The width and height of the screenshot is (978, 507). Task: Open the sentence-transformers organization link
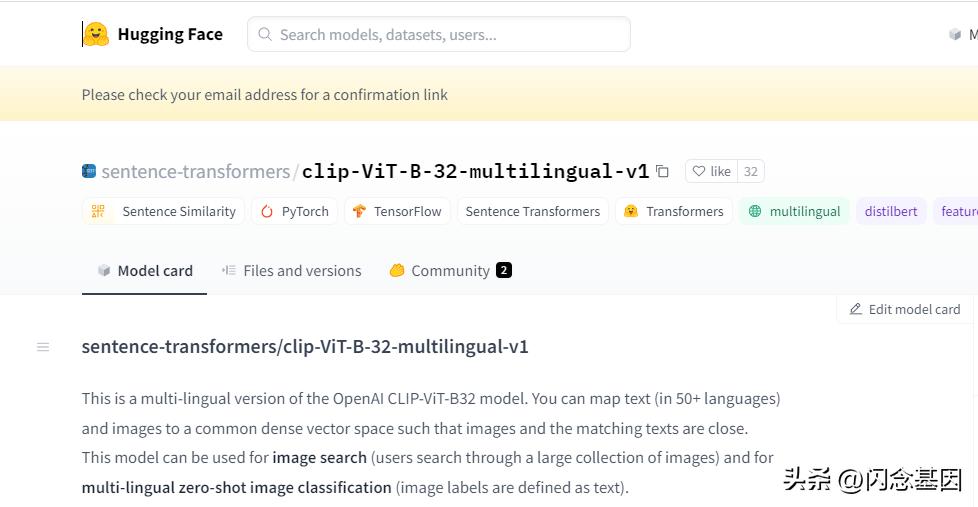(x=195, y=171)
